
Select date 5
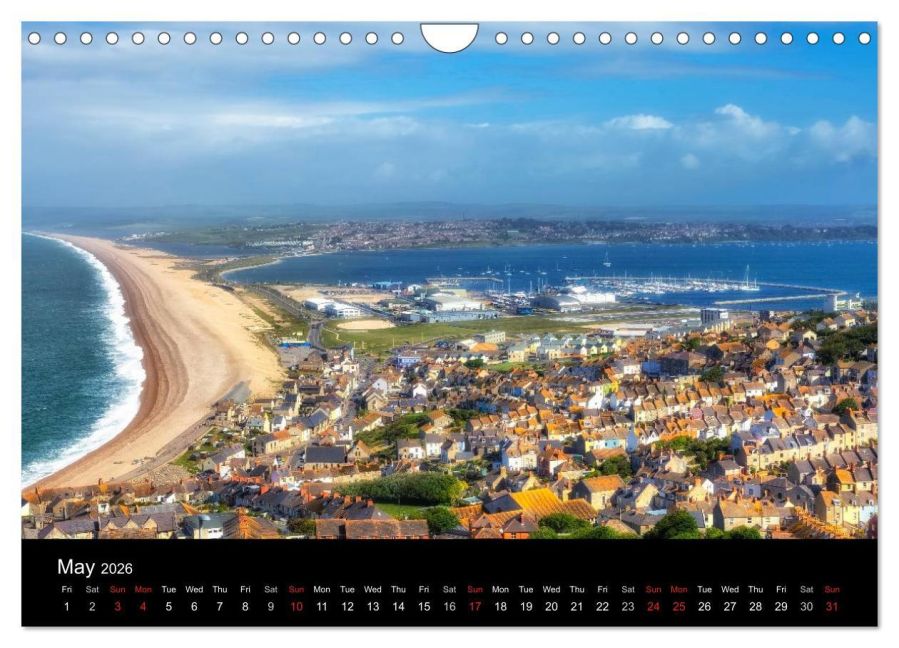click(x=169, y=607)
